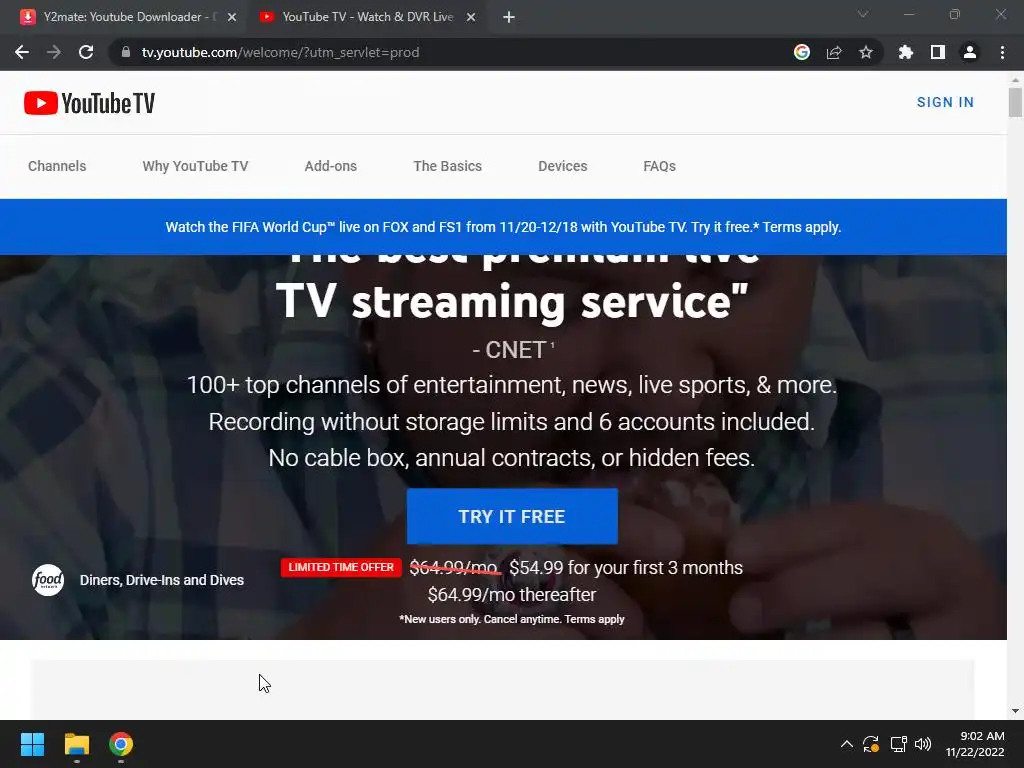Open the Chrome profile icon
The height and width of the screenshot is (768, 1024).
click(x=970, y=52)
